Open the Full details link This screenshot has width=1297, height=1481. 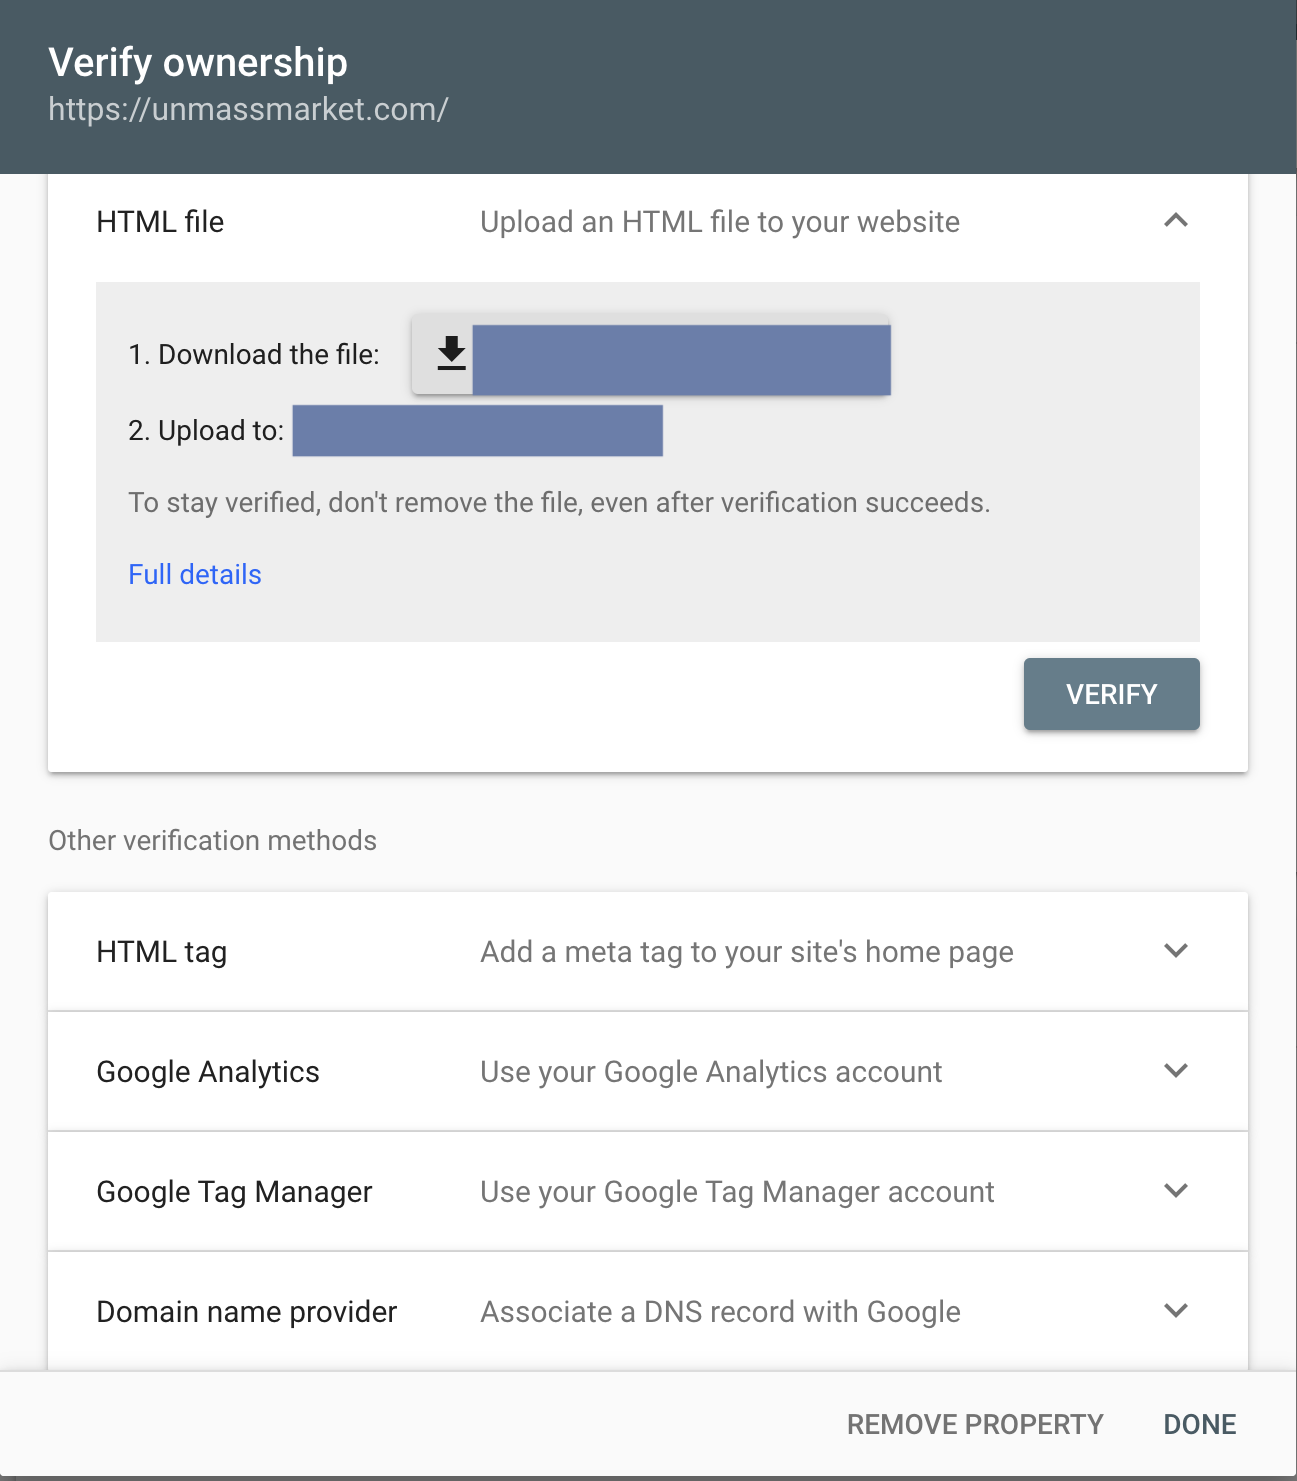pyautogui.click(x=195, y=574)
